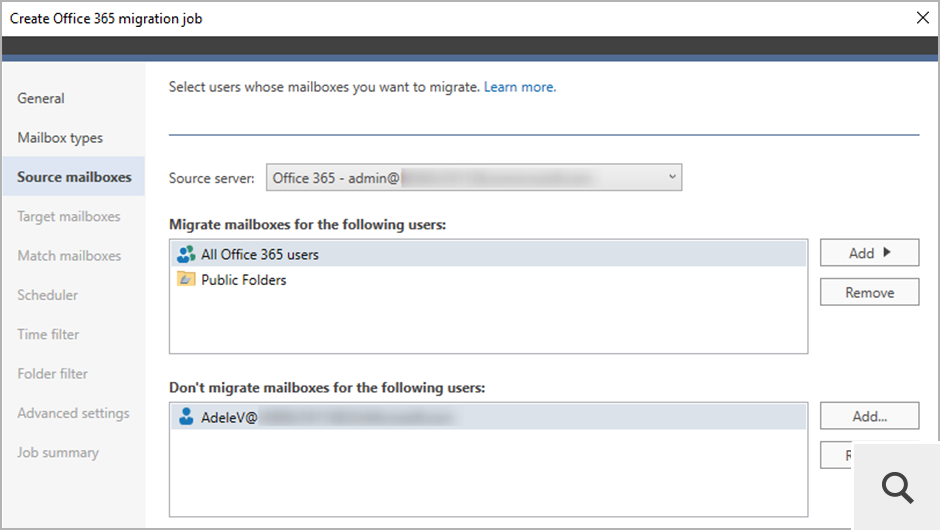Click Add with arrow for migrate list
Viewport: 940px width, 530px height.
(x=869, y=253)
